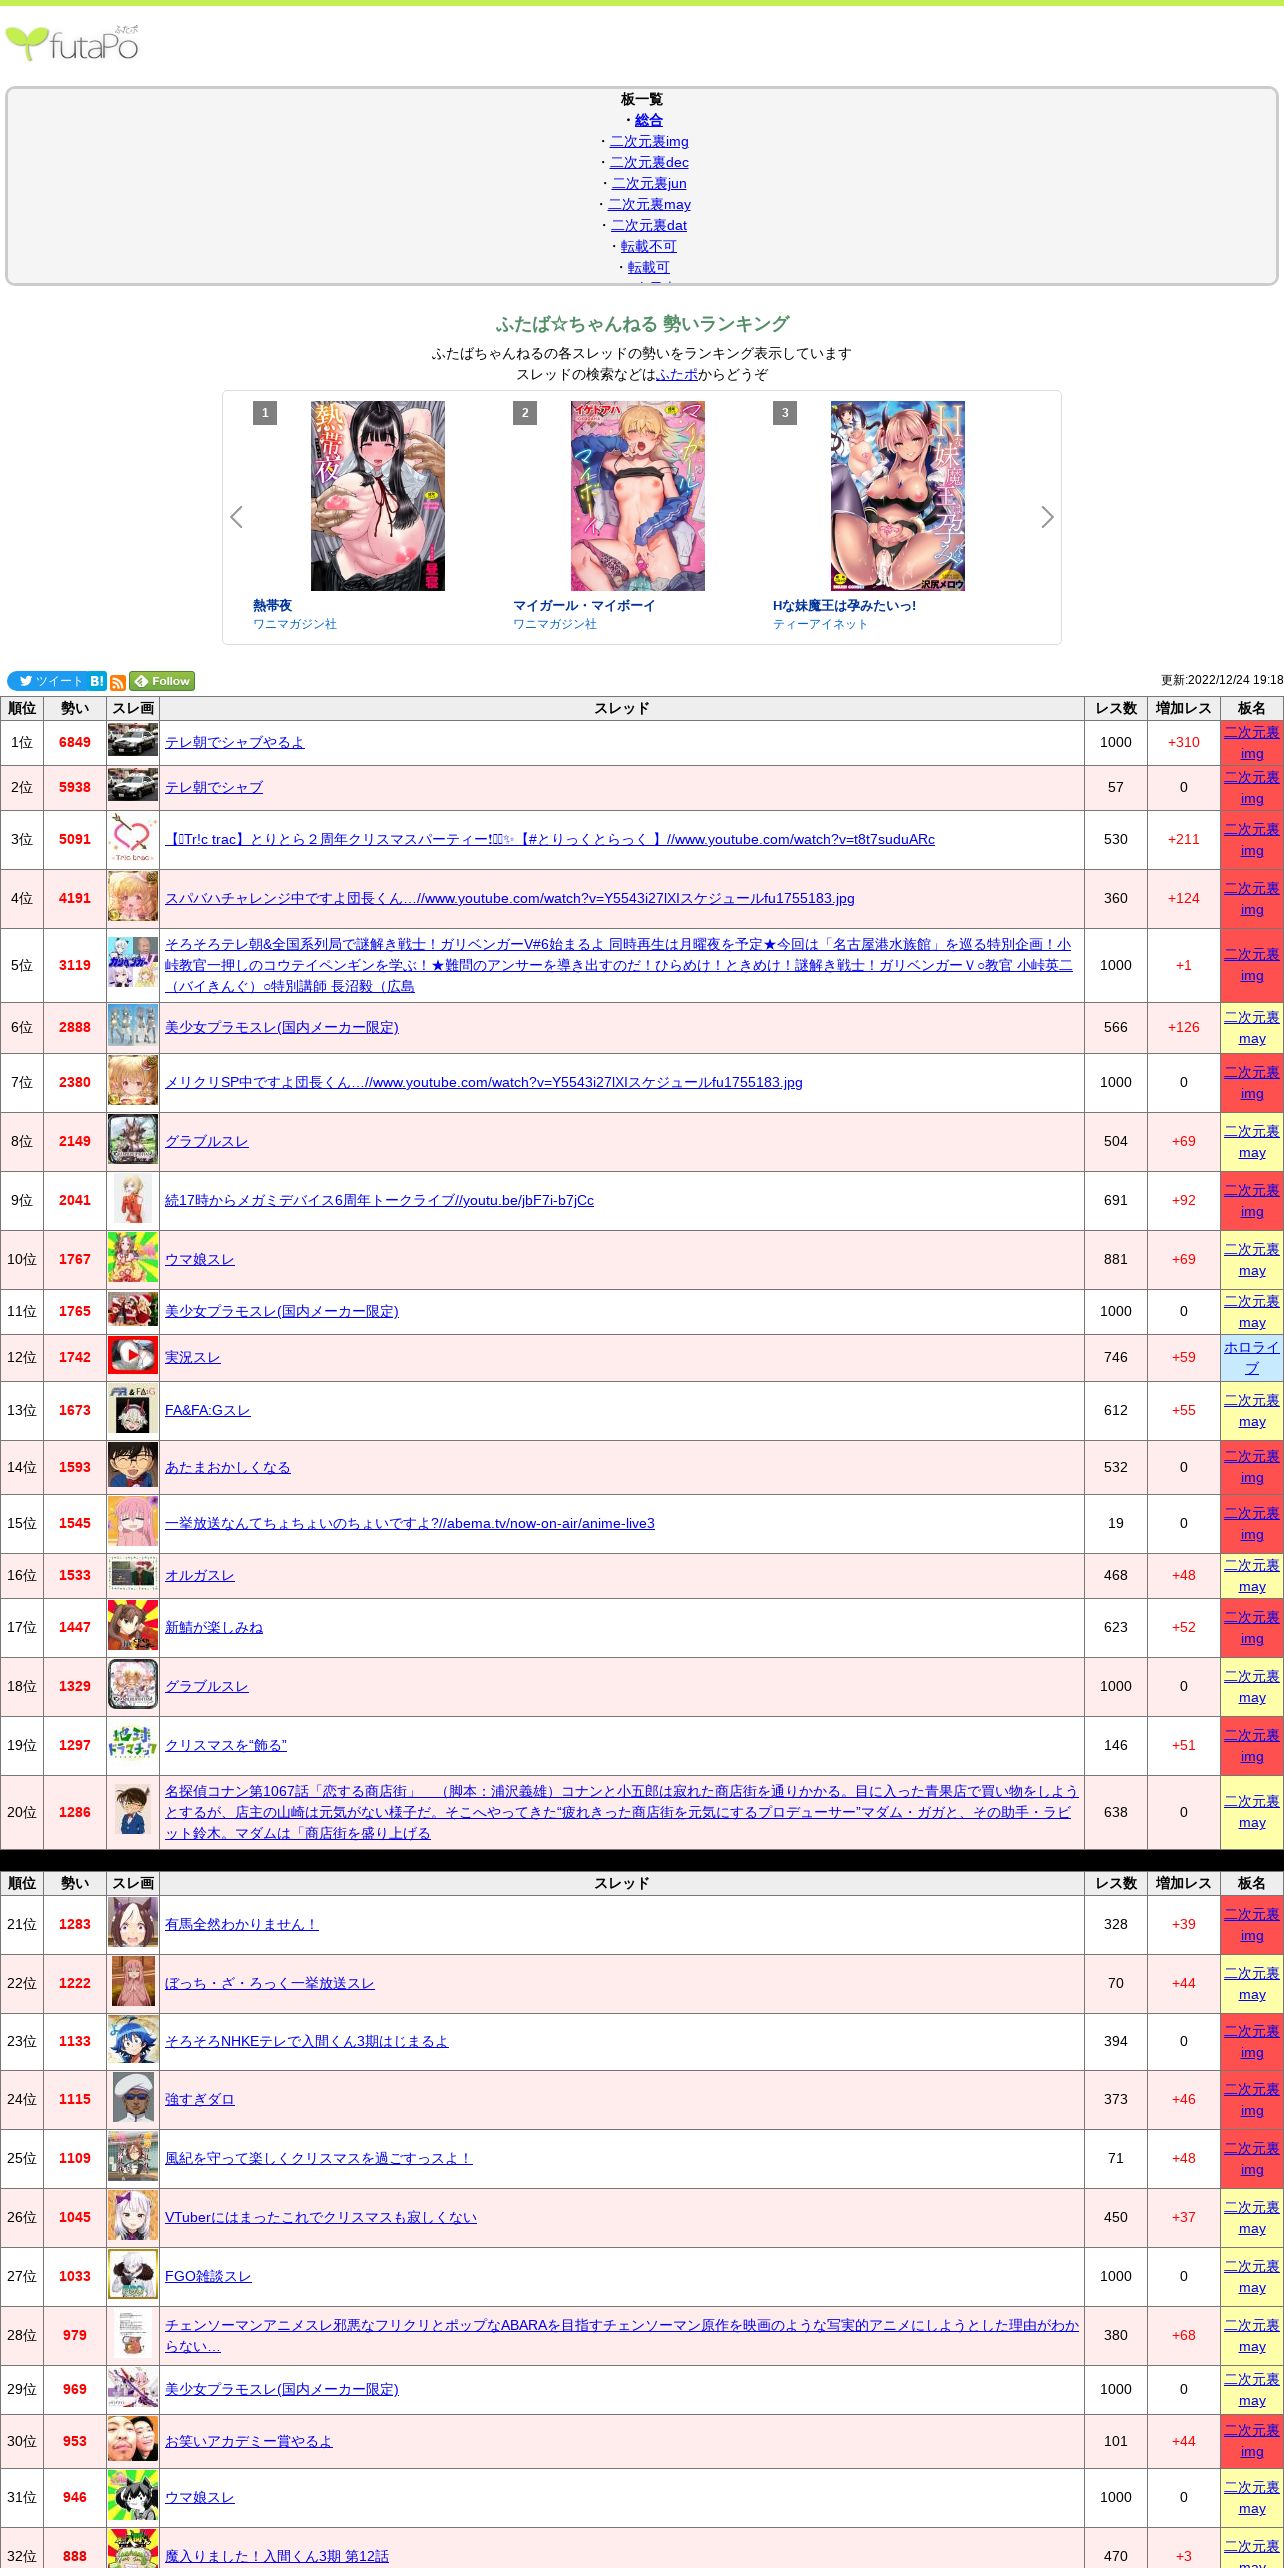Open the ティーアイネット publisher link

pyautogui.click(x=820, y=624)
